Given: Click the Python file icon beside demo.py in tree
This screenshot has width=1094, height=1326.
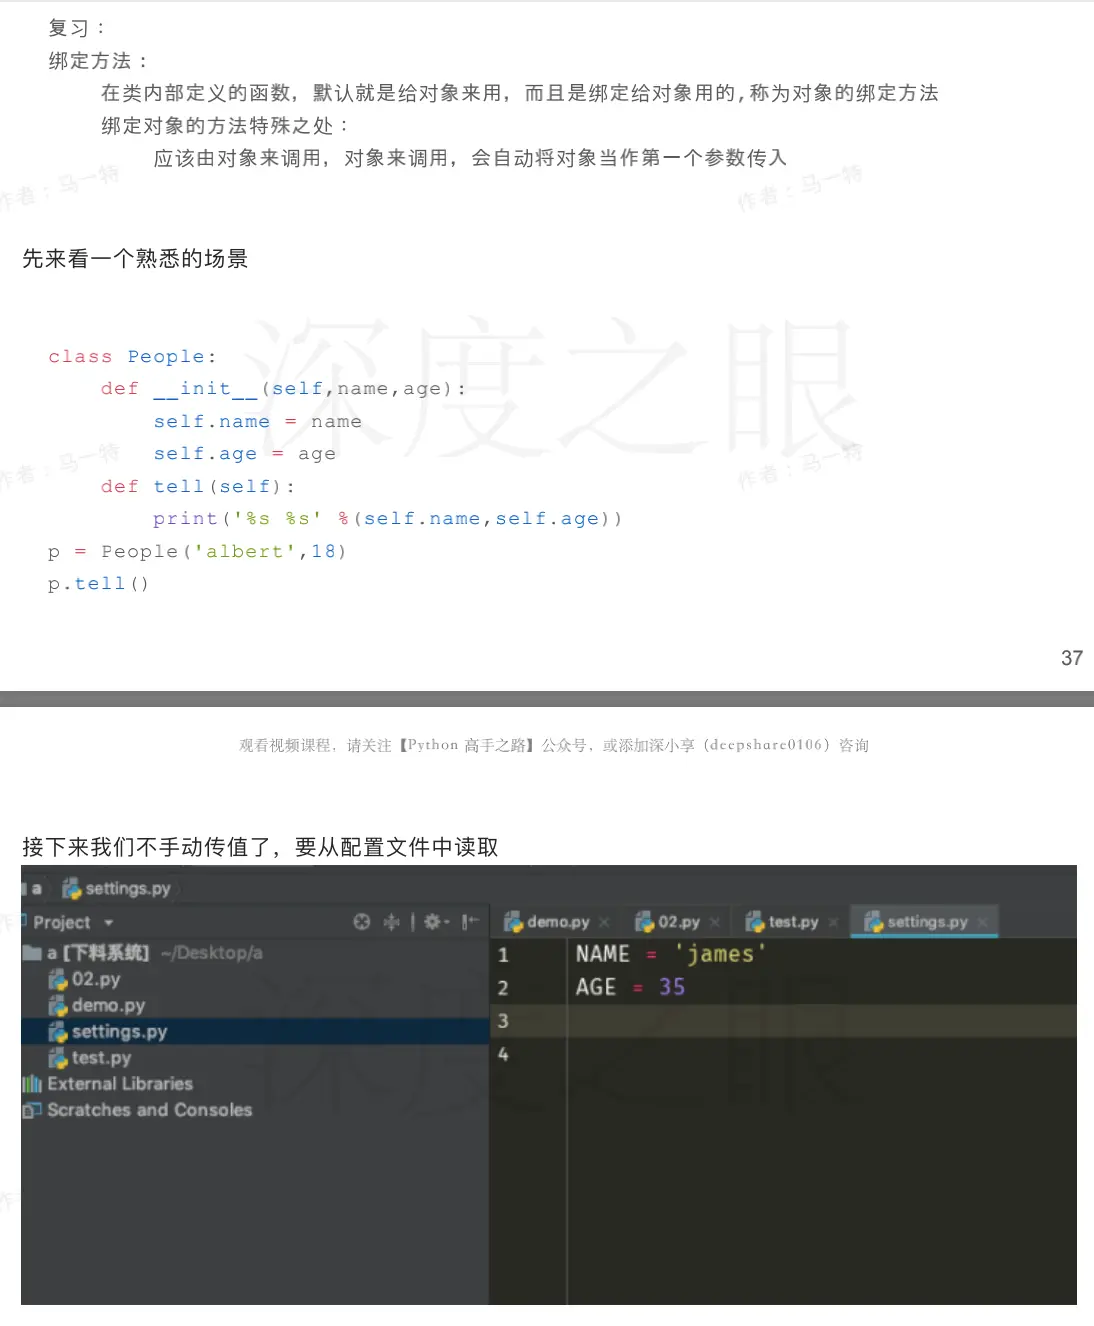Looking at the screenshot, I should (58, 1006).
